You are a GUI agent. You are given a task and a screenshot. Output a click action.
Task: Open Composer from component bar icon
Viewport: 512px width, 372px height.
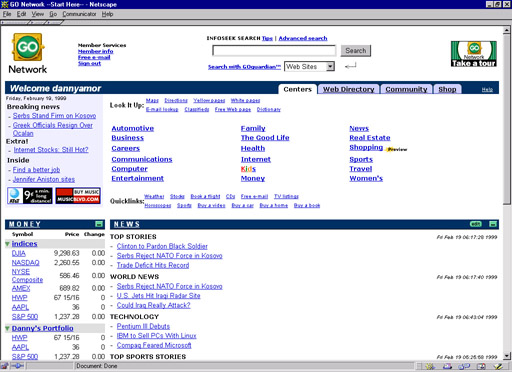(x=498, y=366)
